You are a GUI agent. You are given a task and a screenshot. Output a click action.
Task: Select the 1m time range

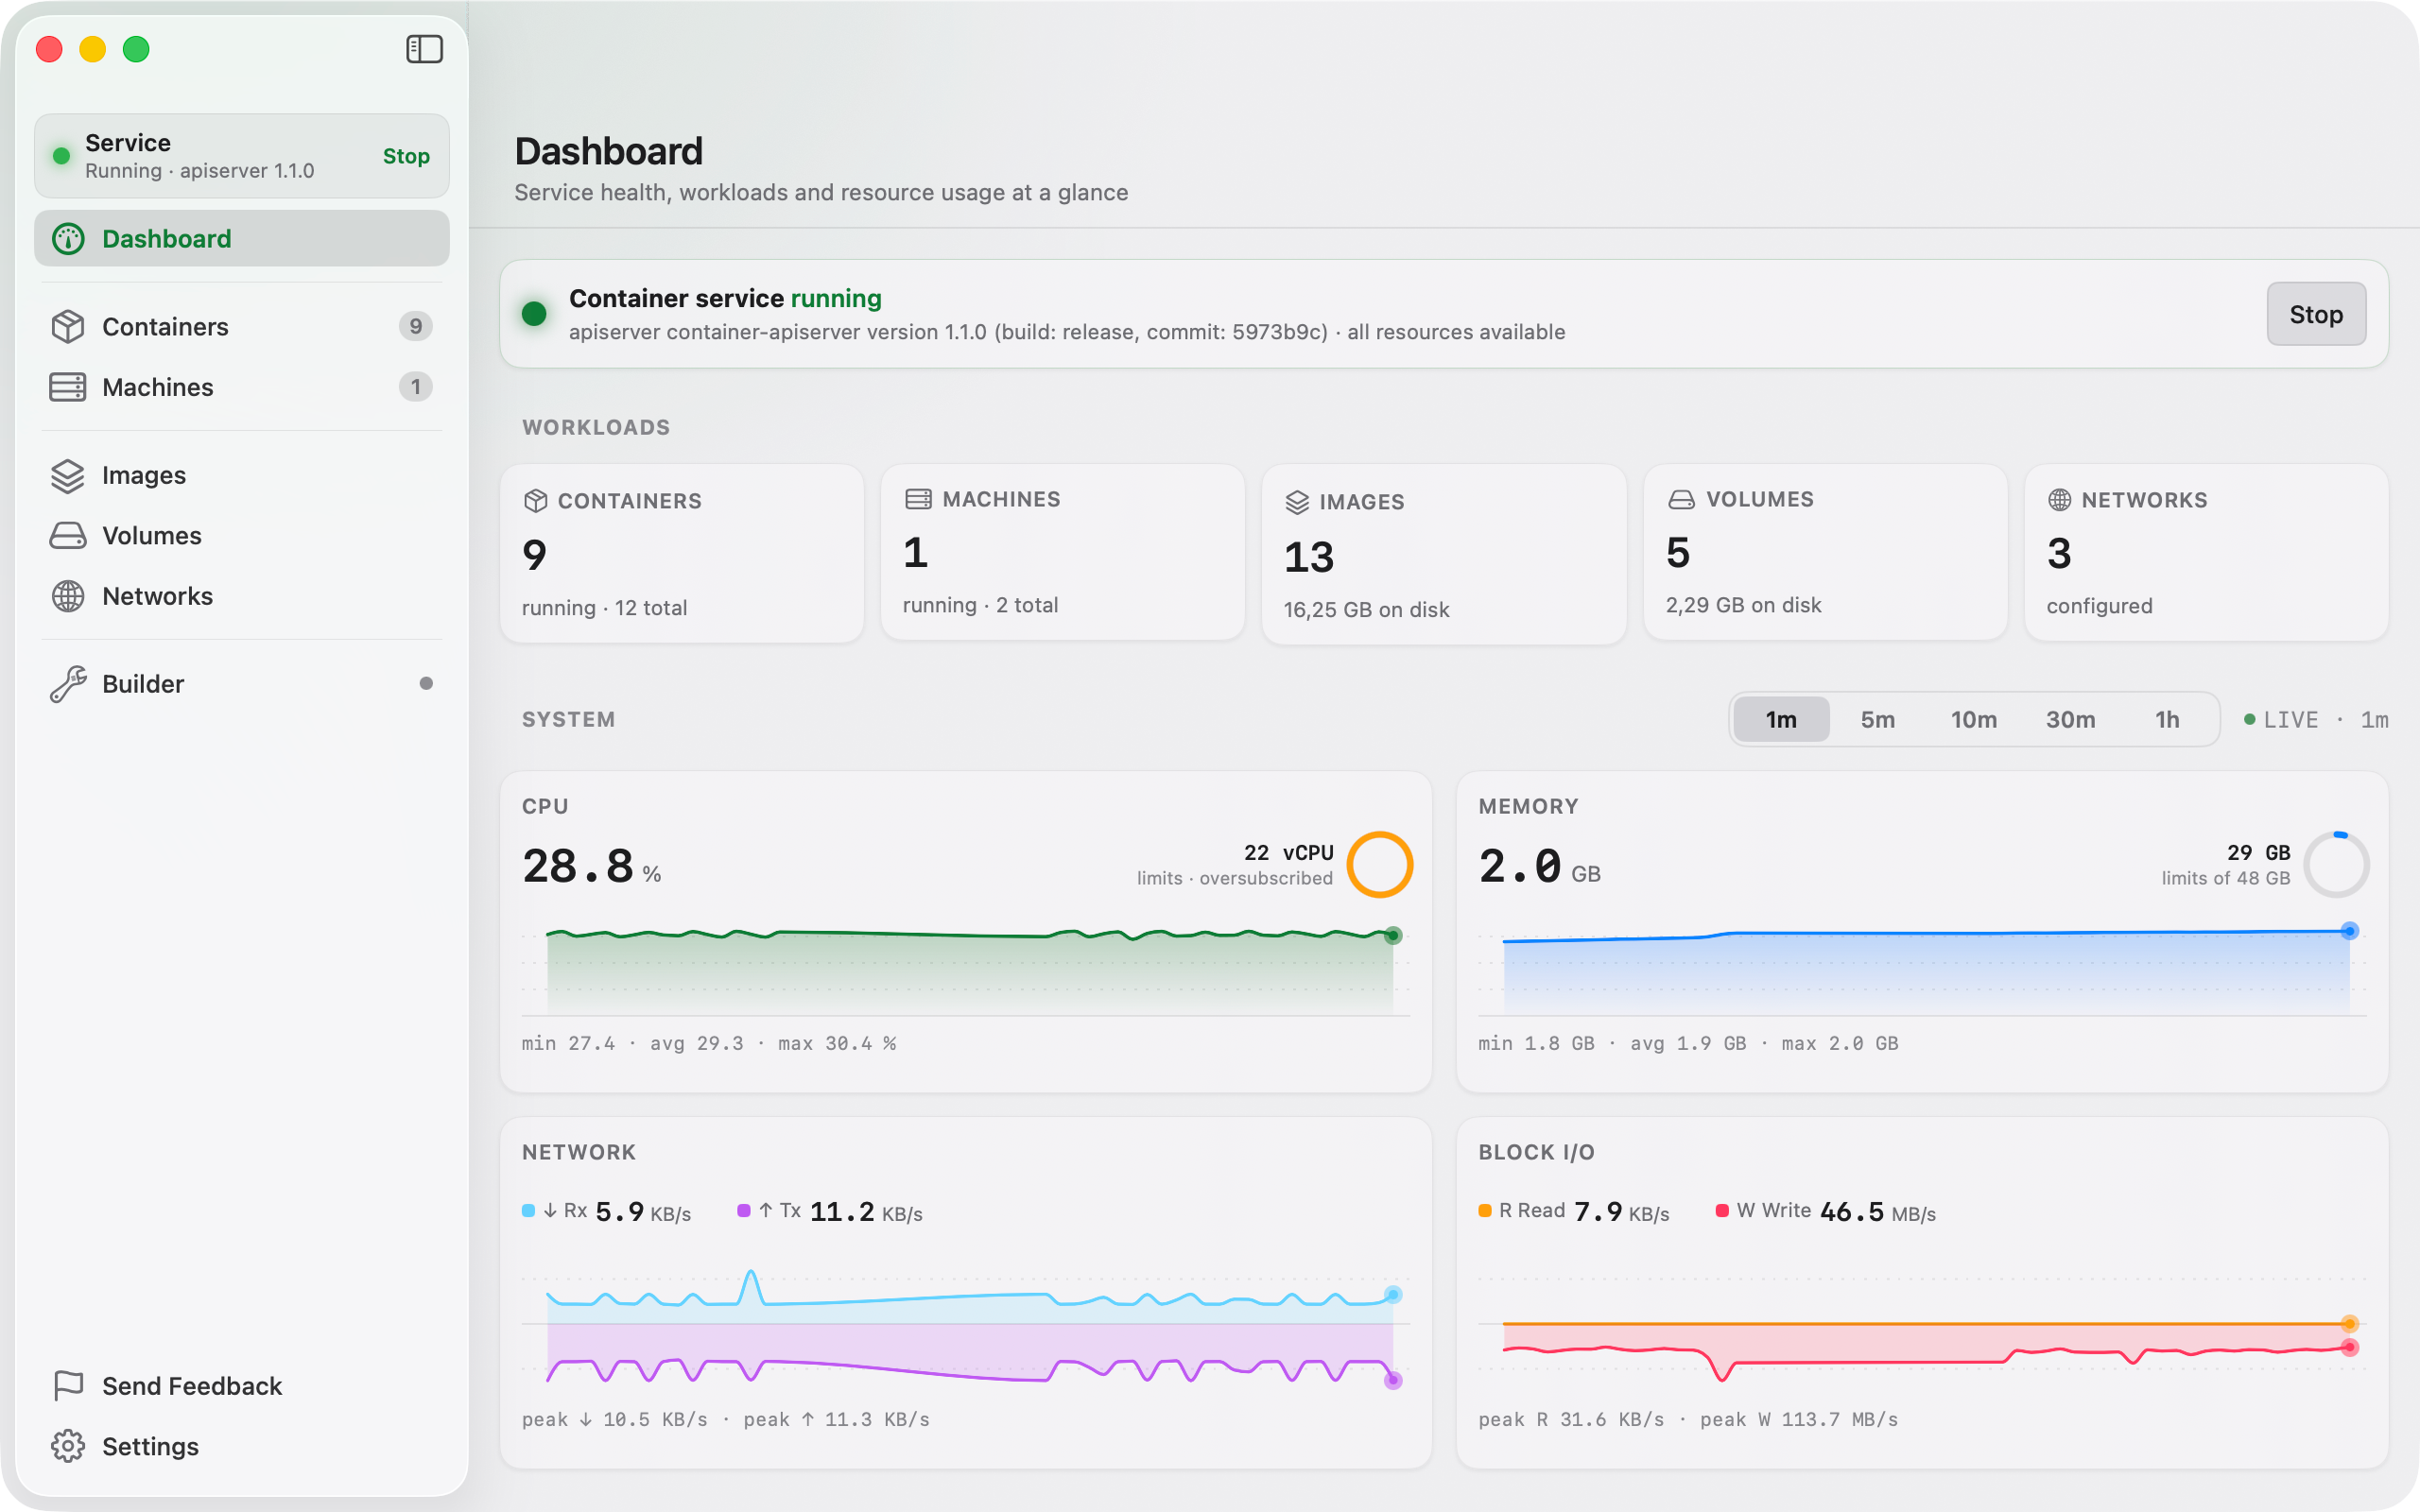(1781, 719)
